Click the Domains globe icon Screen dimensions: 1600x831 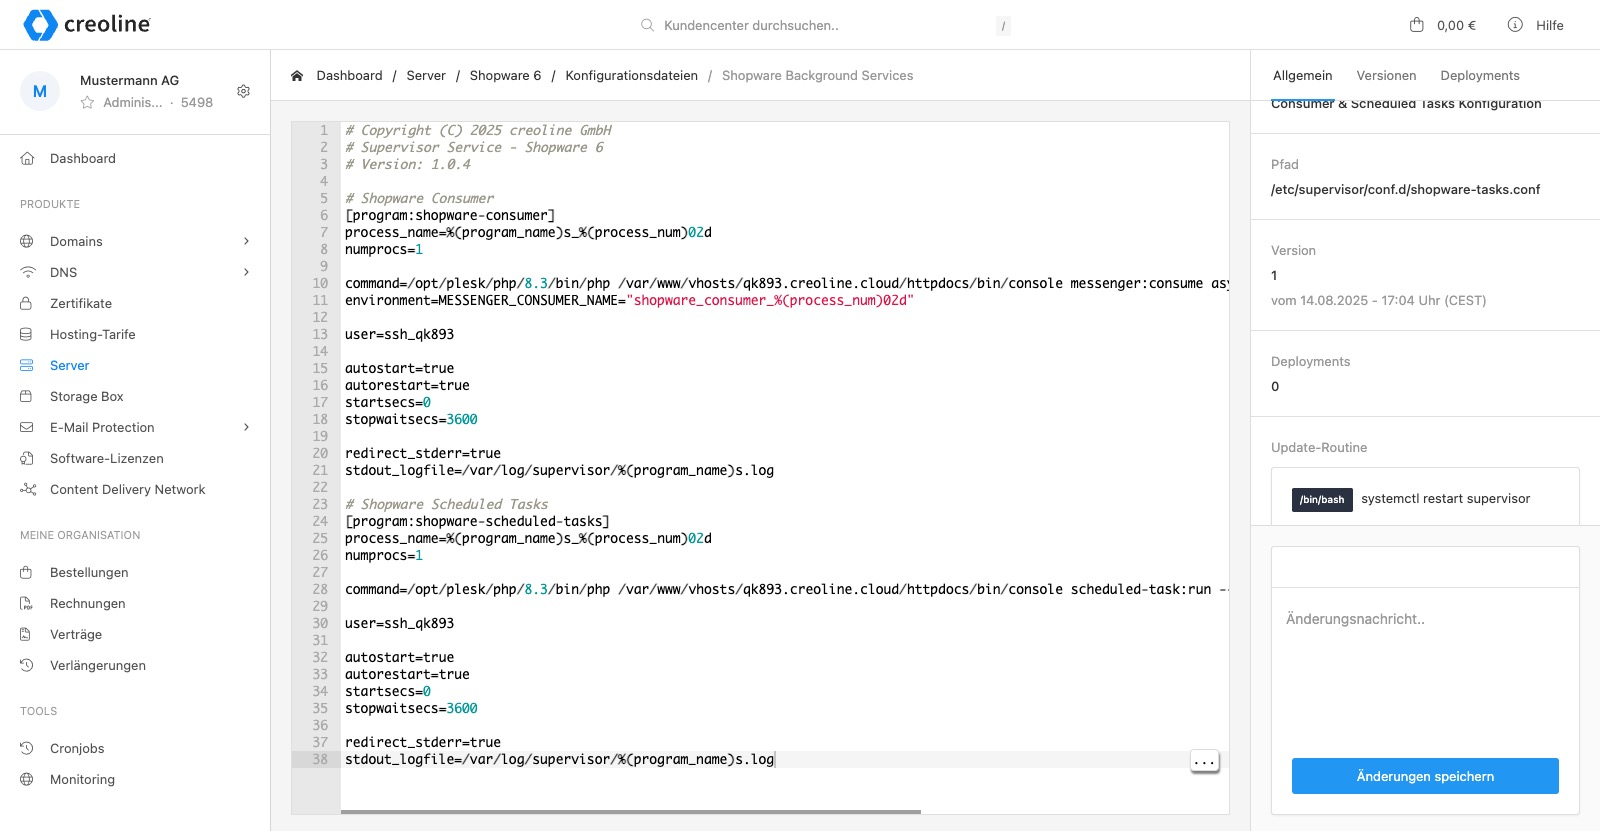click(x=27, y=241)
